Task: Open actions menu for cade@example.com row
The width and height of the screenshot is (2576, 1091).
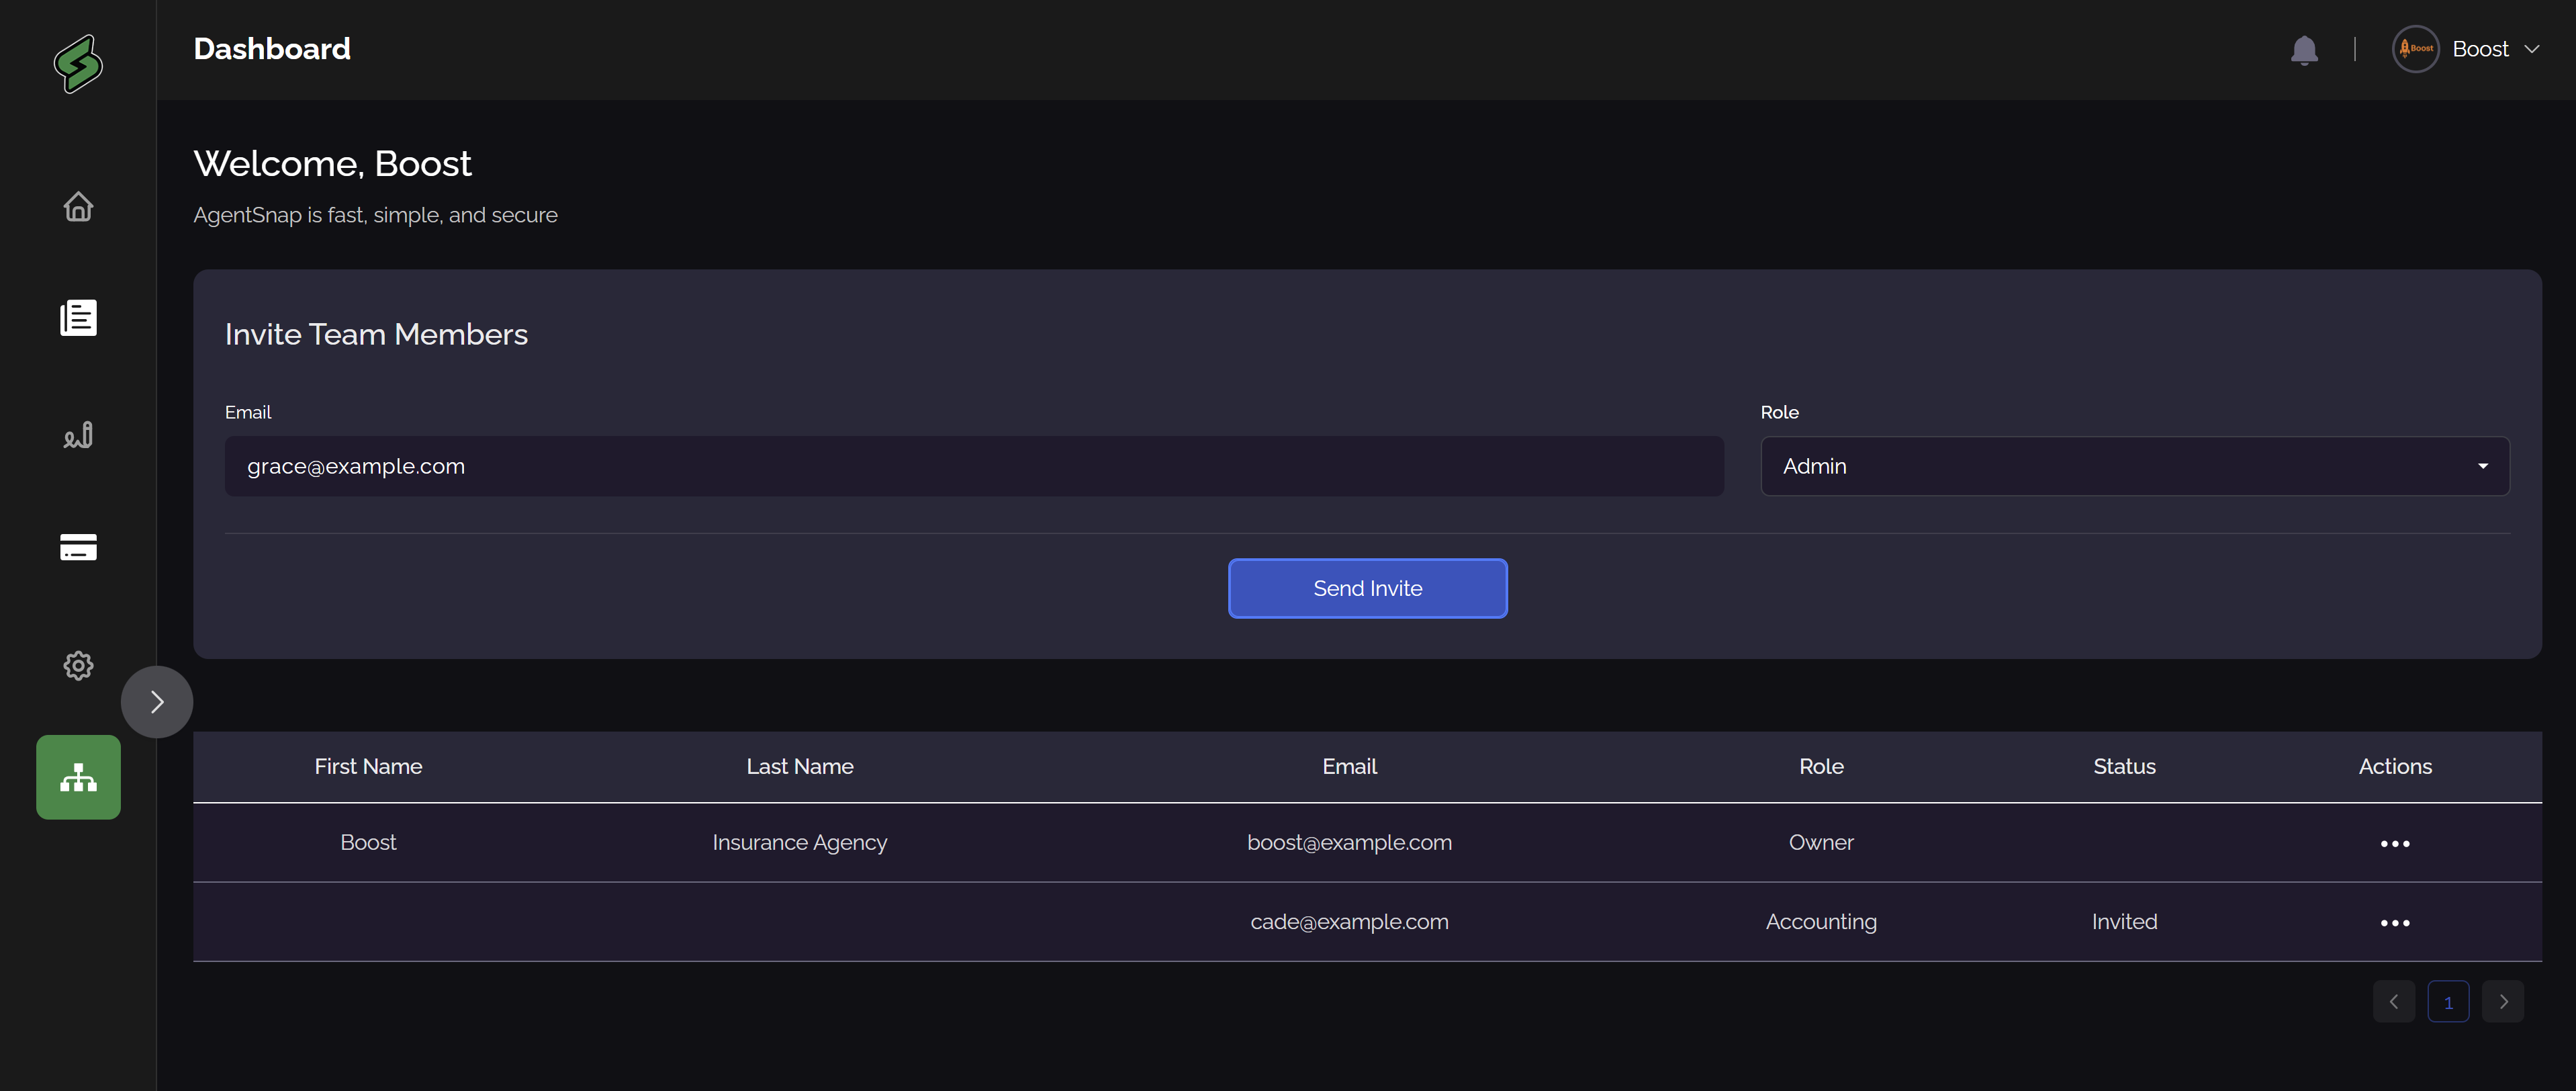Action: (x=2394, y=922)
